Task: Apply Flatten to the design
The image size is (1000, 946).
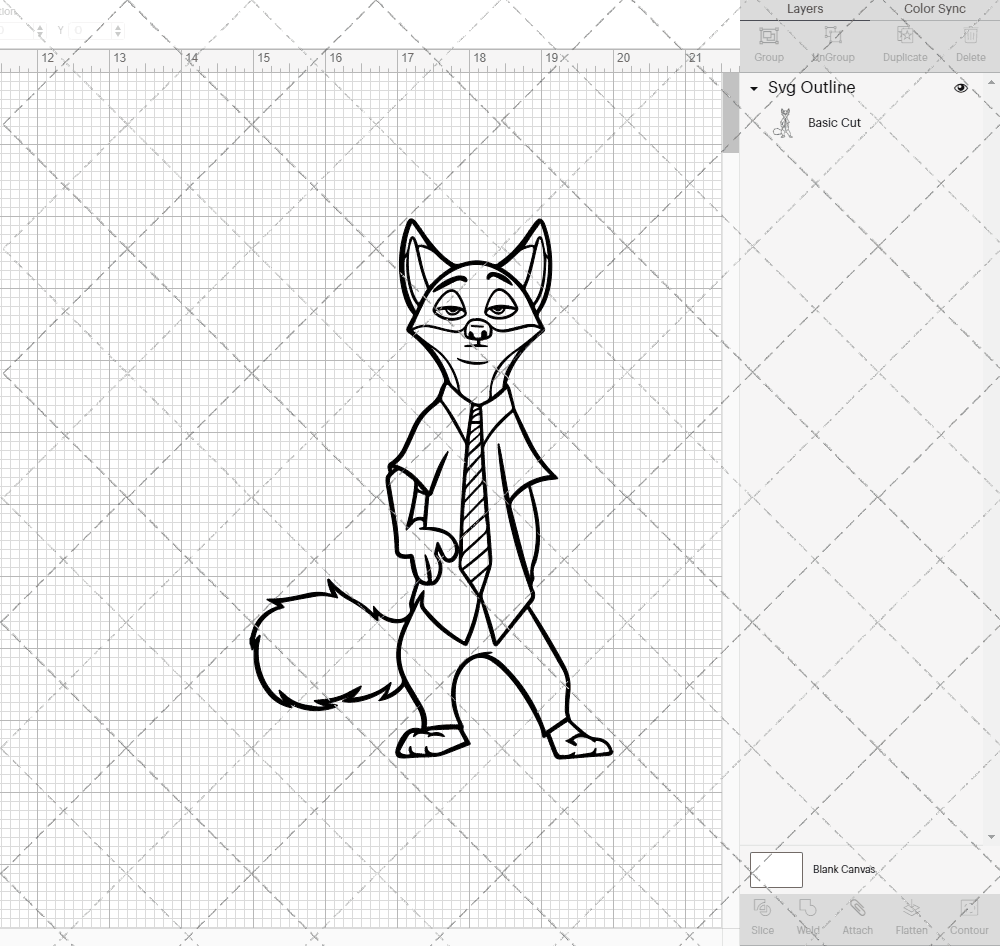Action: tap(911, 918)
